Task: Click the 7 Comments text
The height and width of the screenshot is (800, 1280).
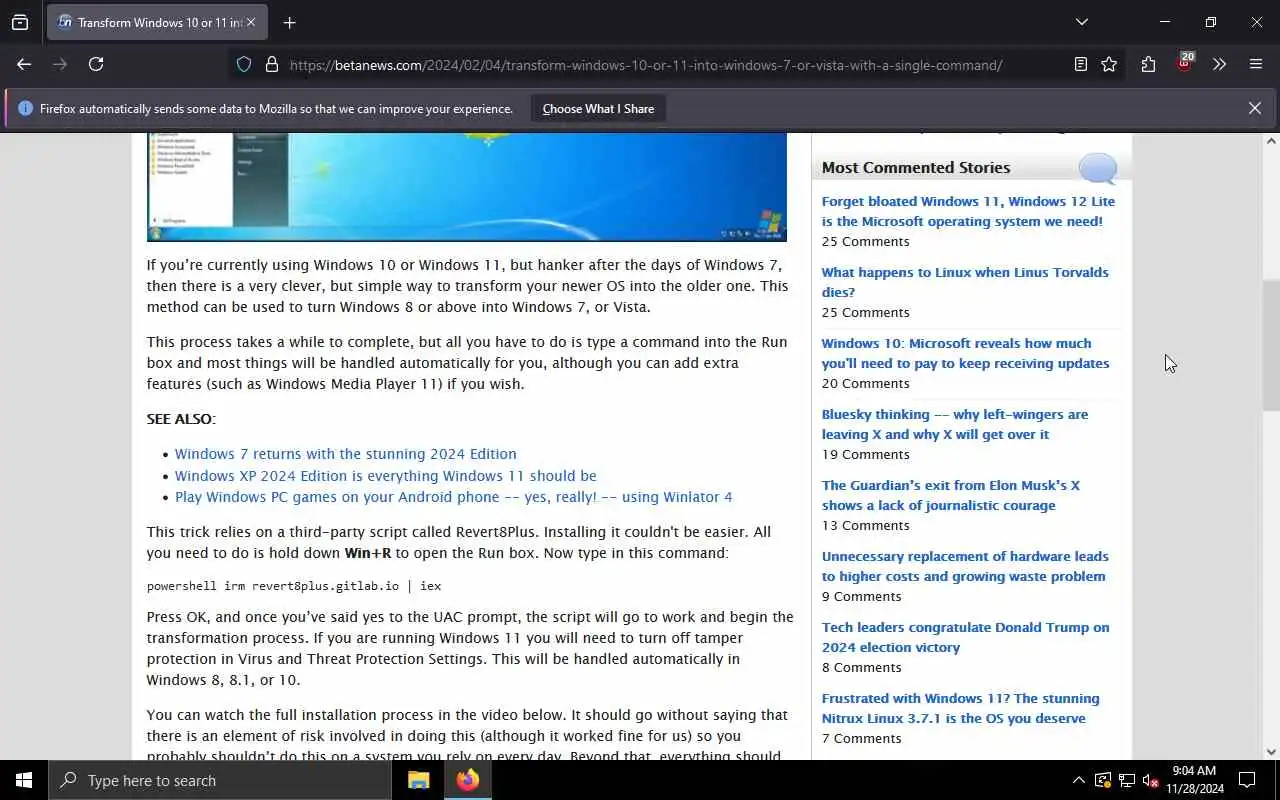Action: [861, 738]
